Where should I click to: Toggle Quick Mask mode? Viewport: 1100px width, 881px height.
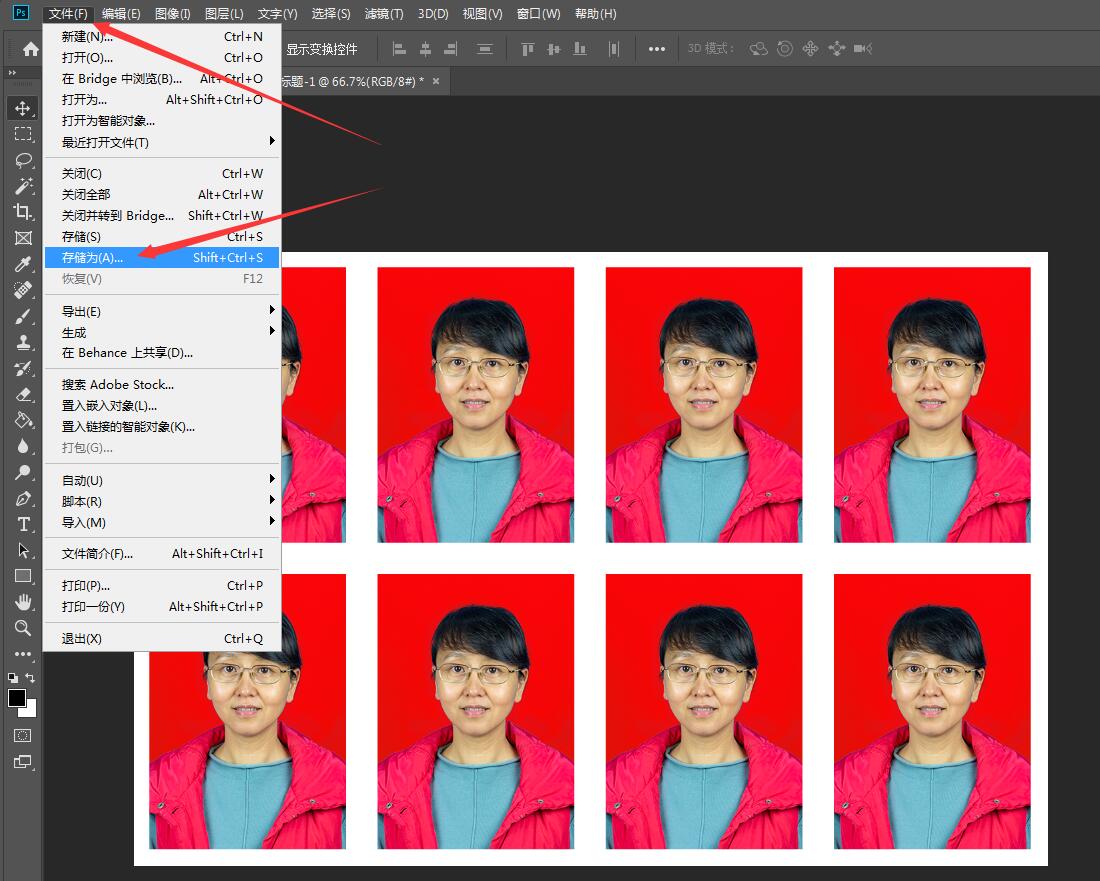click(x=22, y=735)
